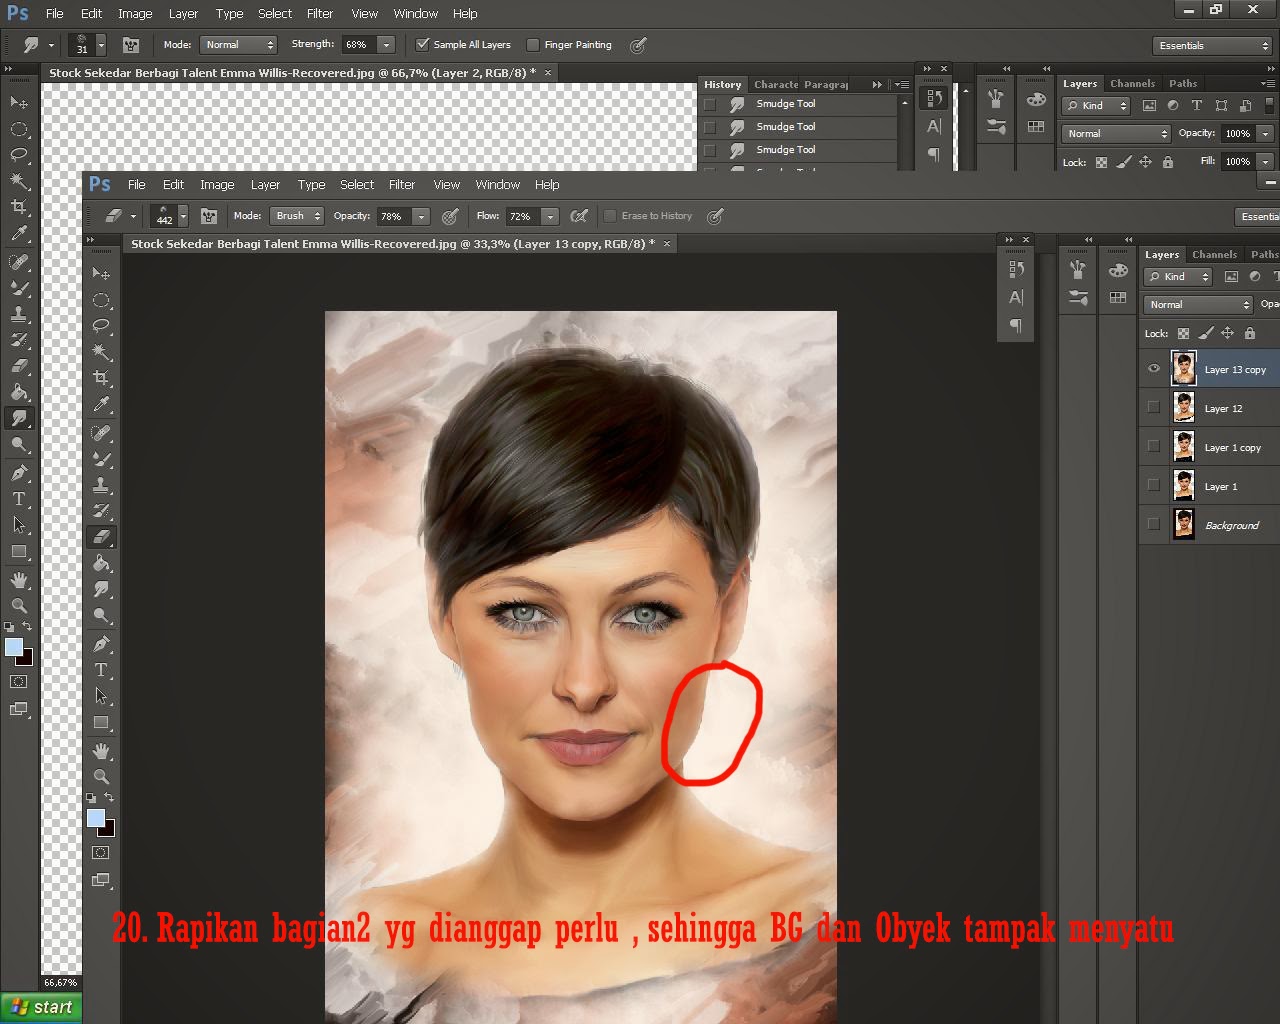Click lock transparent pixels icon in front Layers panel
The image size is (1280, 1024).
(1183, 334)
